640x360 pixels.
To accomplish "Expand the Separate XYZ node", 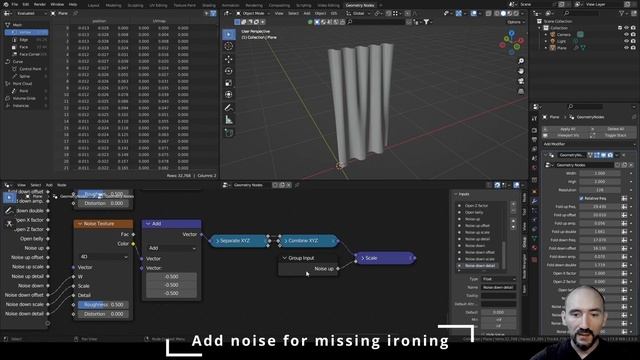I will coord(217,241).
